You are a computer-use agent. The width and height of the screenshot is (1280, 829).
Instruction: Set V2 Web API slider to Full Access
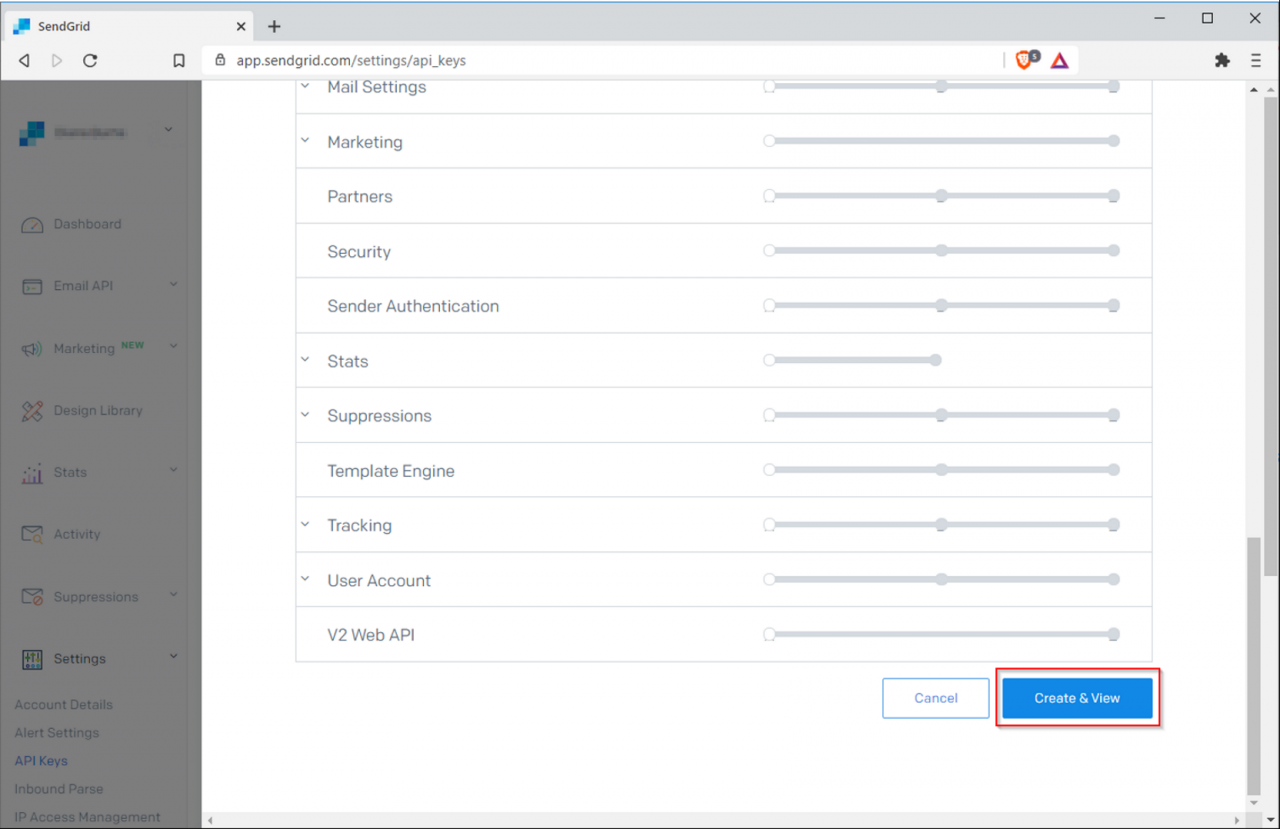[1114, 634]
